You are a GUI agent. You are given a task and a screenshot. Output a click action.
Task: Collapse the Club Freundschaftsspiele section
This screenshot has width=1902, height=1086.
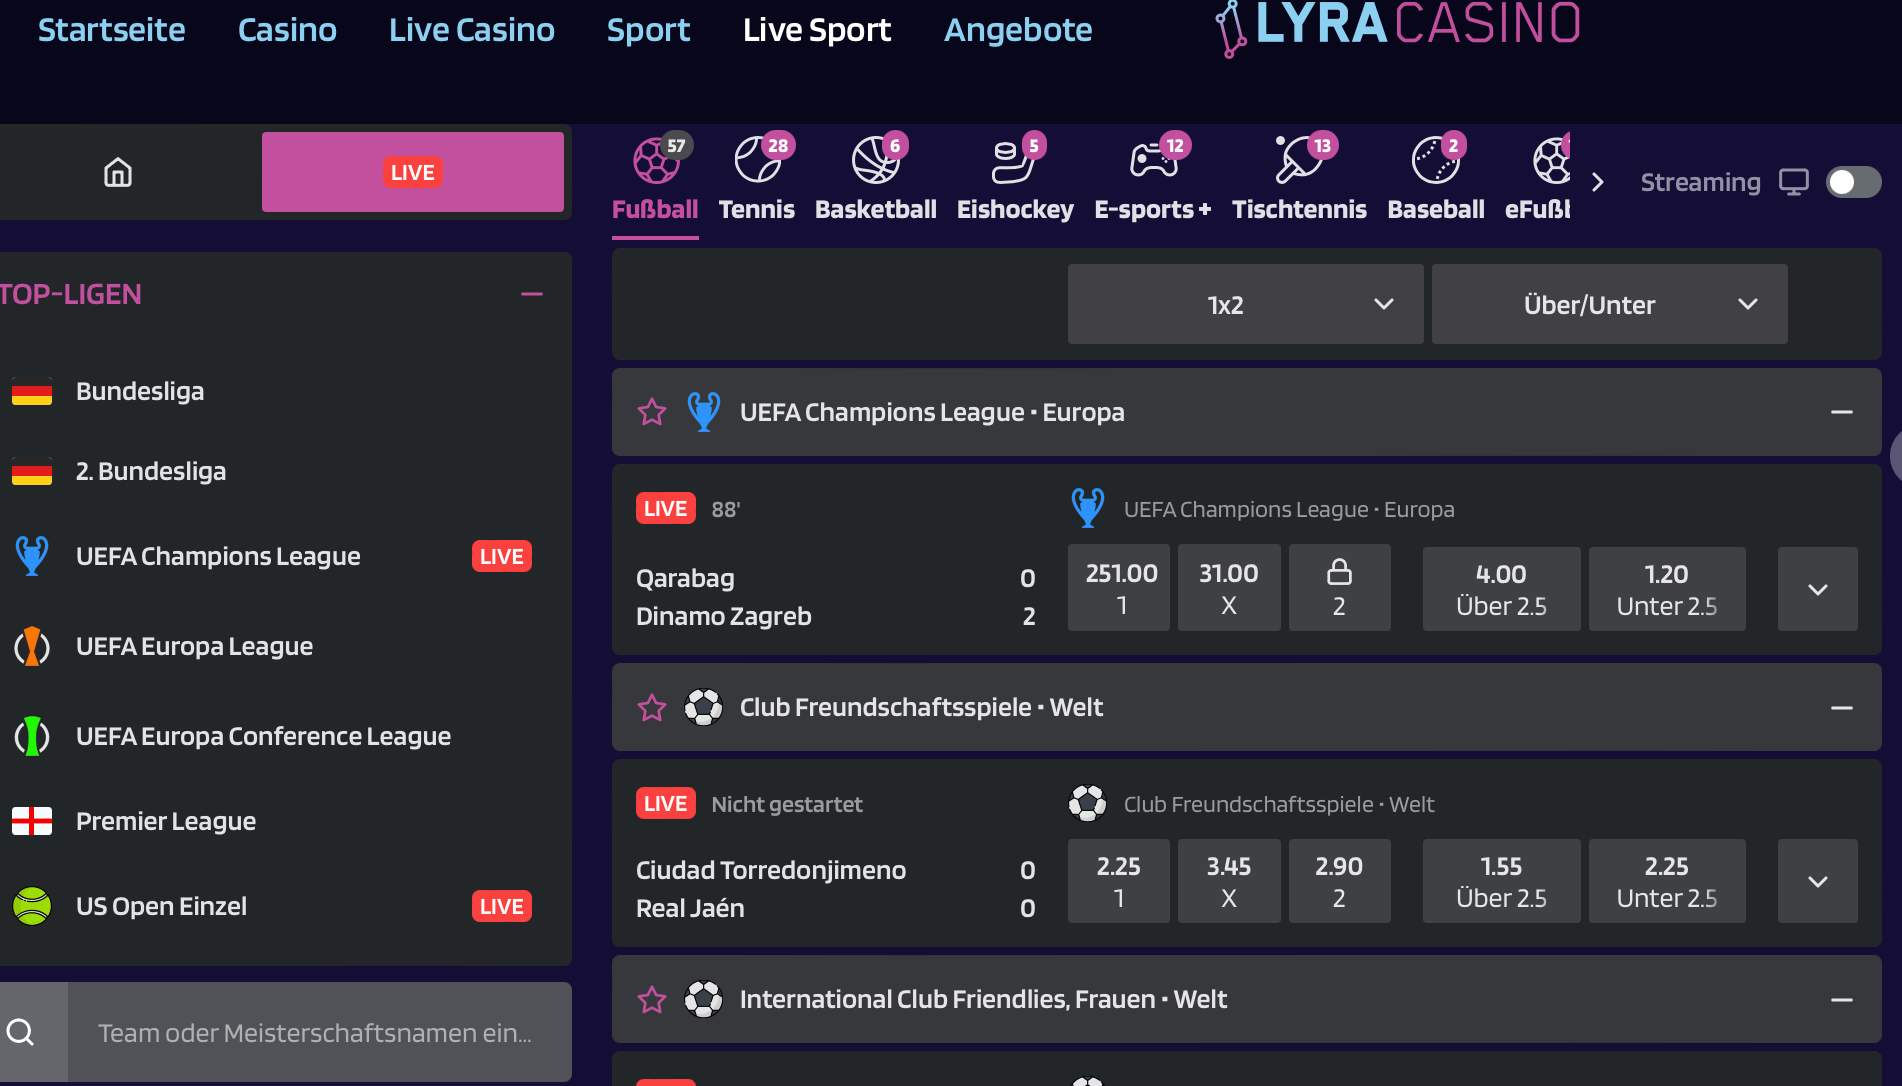point(1842,708)
